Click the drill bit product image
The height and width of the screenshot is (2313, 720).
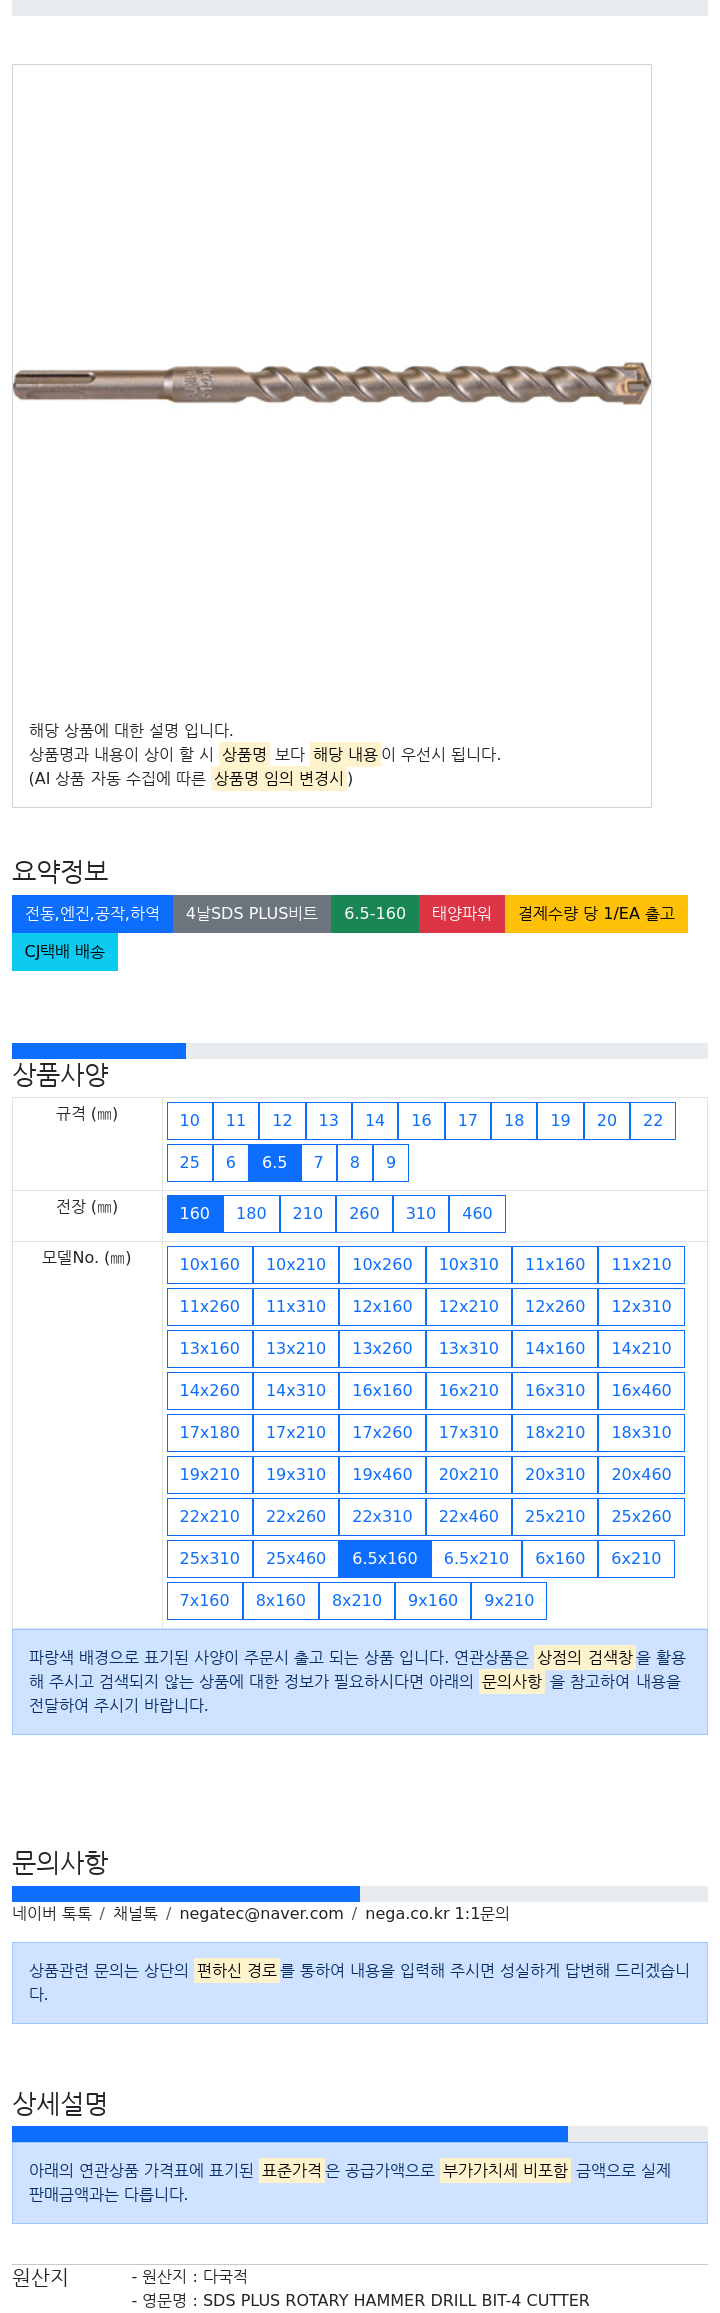click(x=331, y=383)
